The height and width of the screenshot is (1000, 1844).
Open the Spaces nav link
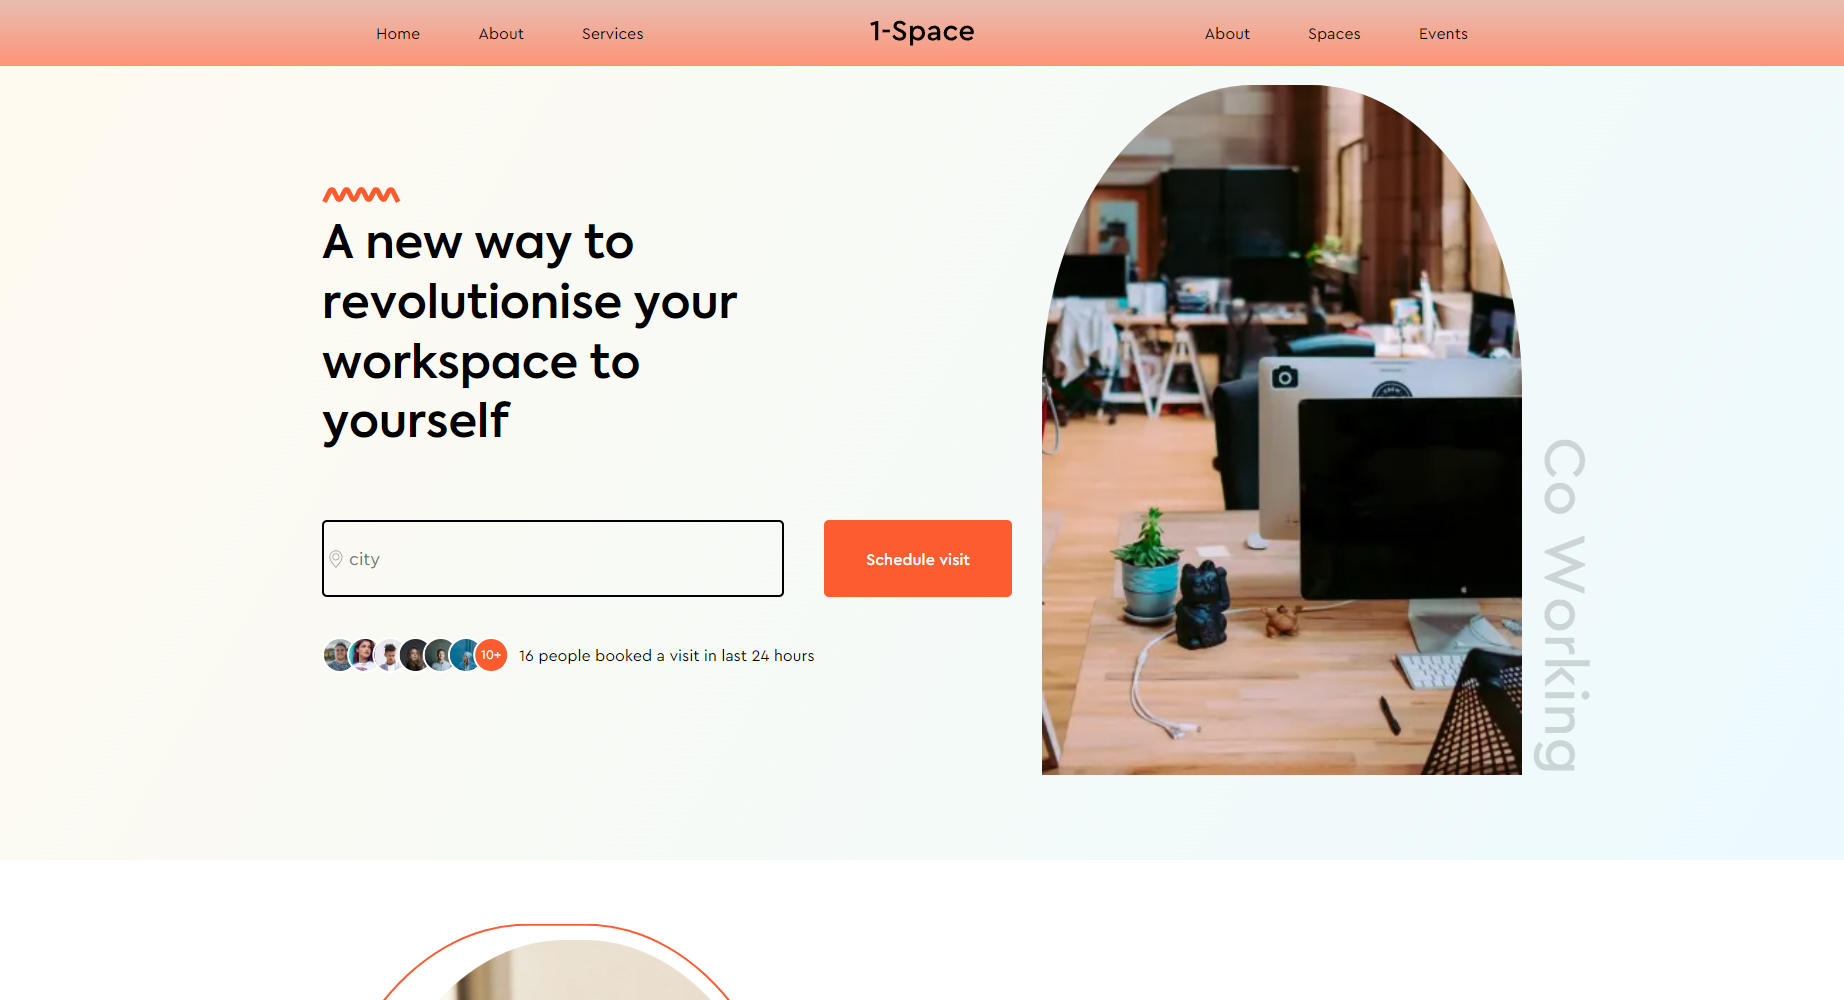click(x=1334, y=34)
